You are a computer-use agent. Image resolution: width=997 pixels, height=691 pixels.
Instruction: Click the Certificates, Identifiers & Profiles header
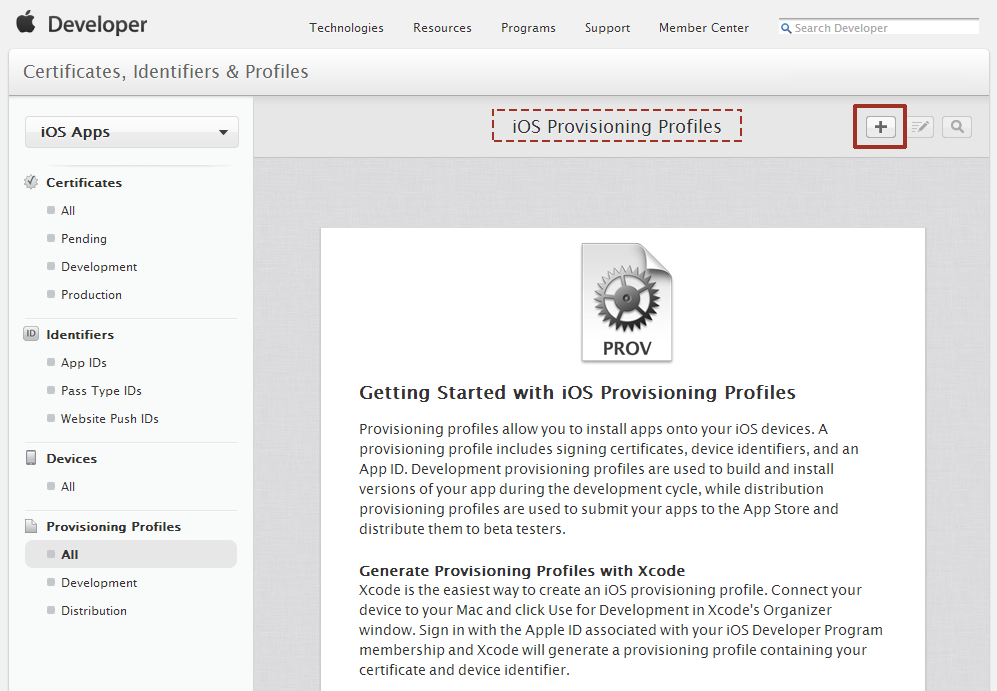tap(166, 71)
